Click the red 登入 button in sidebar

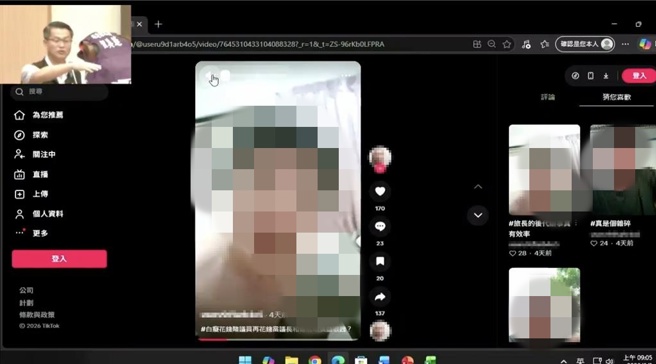pos(59,259)
